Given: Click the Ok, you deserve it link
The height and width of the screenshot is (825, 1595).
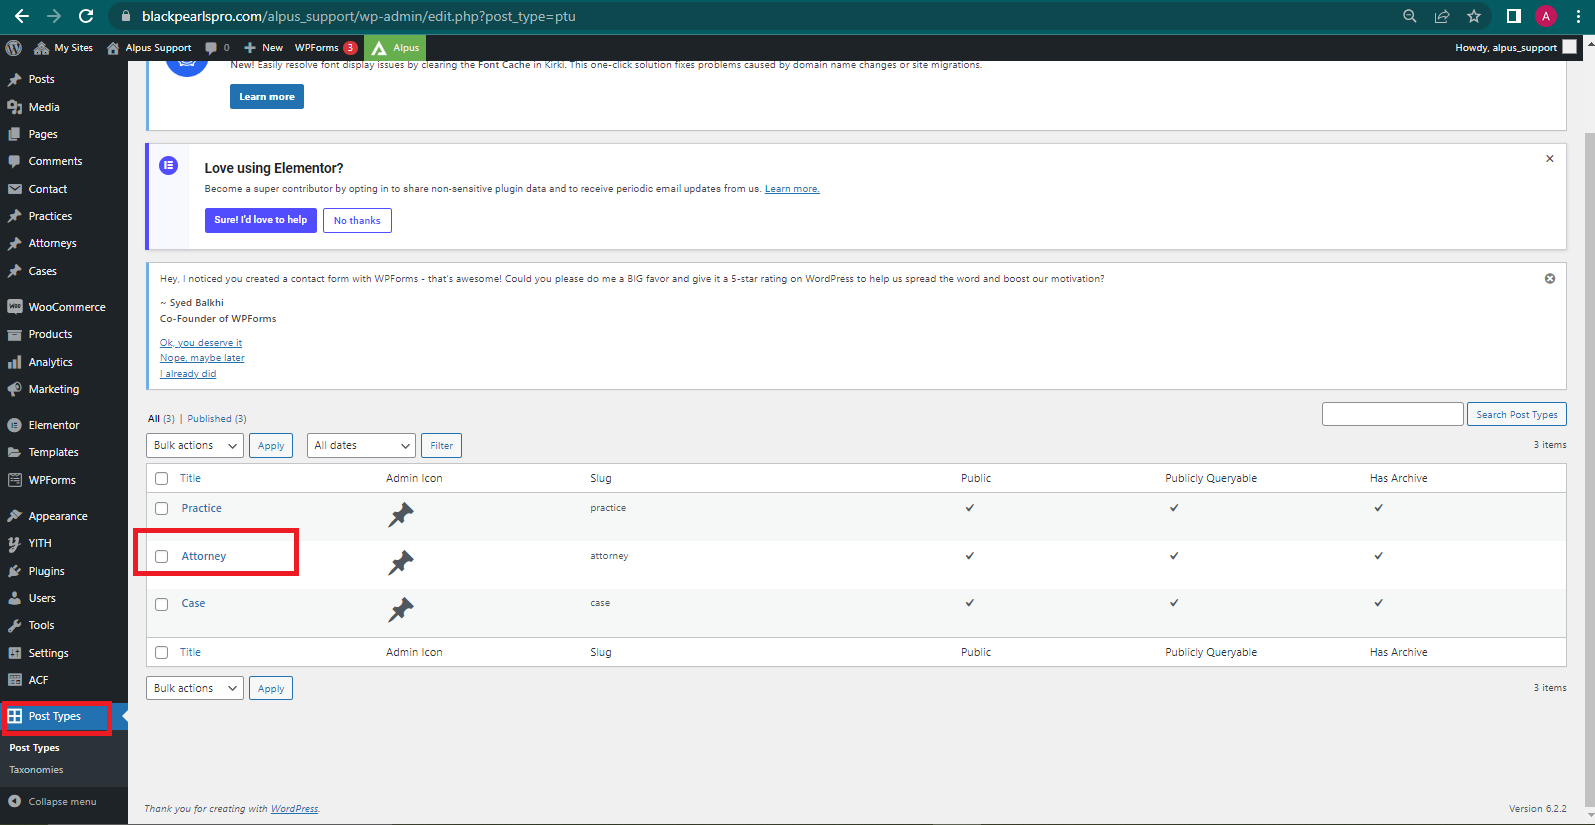Looking at the screenshot, I should [x=201, y=342].
